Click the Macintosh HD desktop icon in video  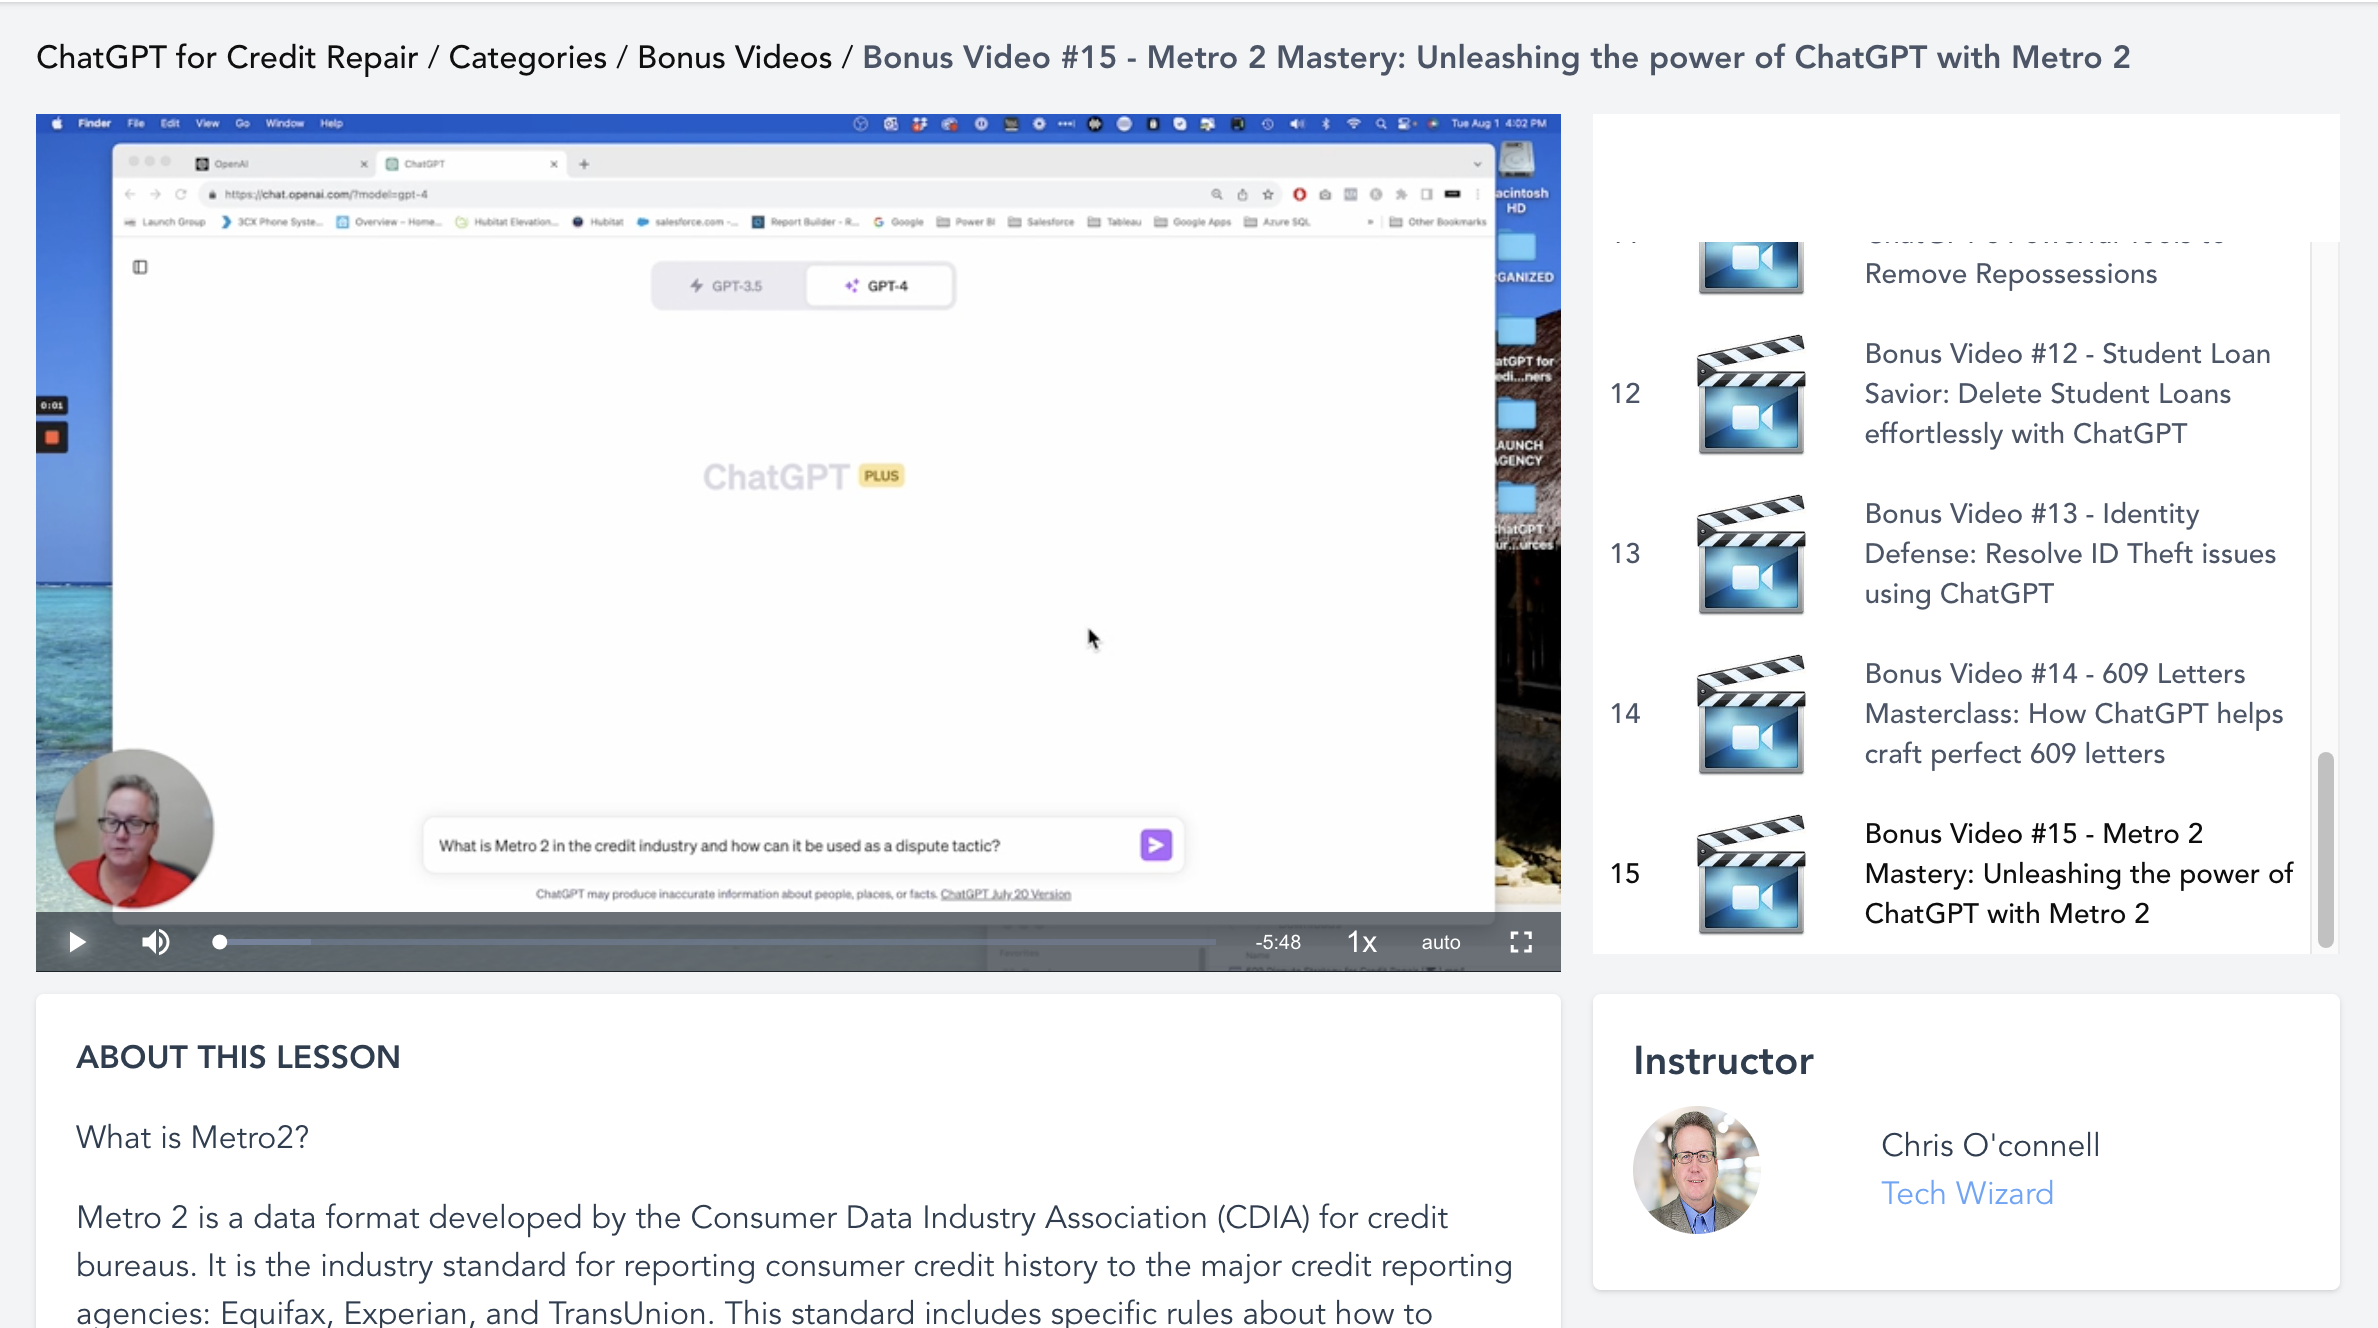coord(1520,178)
